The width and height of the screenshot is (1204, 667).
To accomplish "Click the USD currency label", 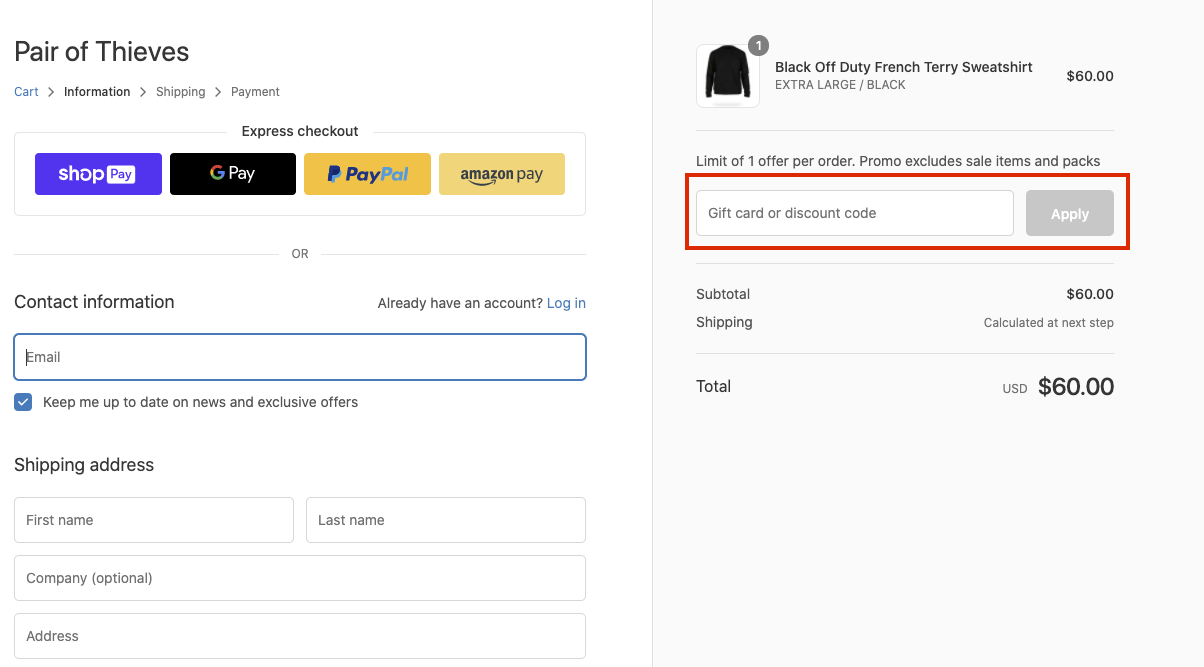I will [x=1015, y=389].
